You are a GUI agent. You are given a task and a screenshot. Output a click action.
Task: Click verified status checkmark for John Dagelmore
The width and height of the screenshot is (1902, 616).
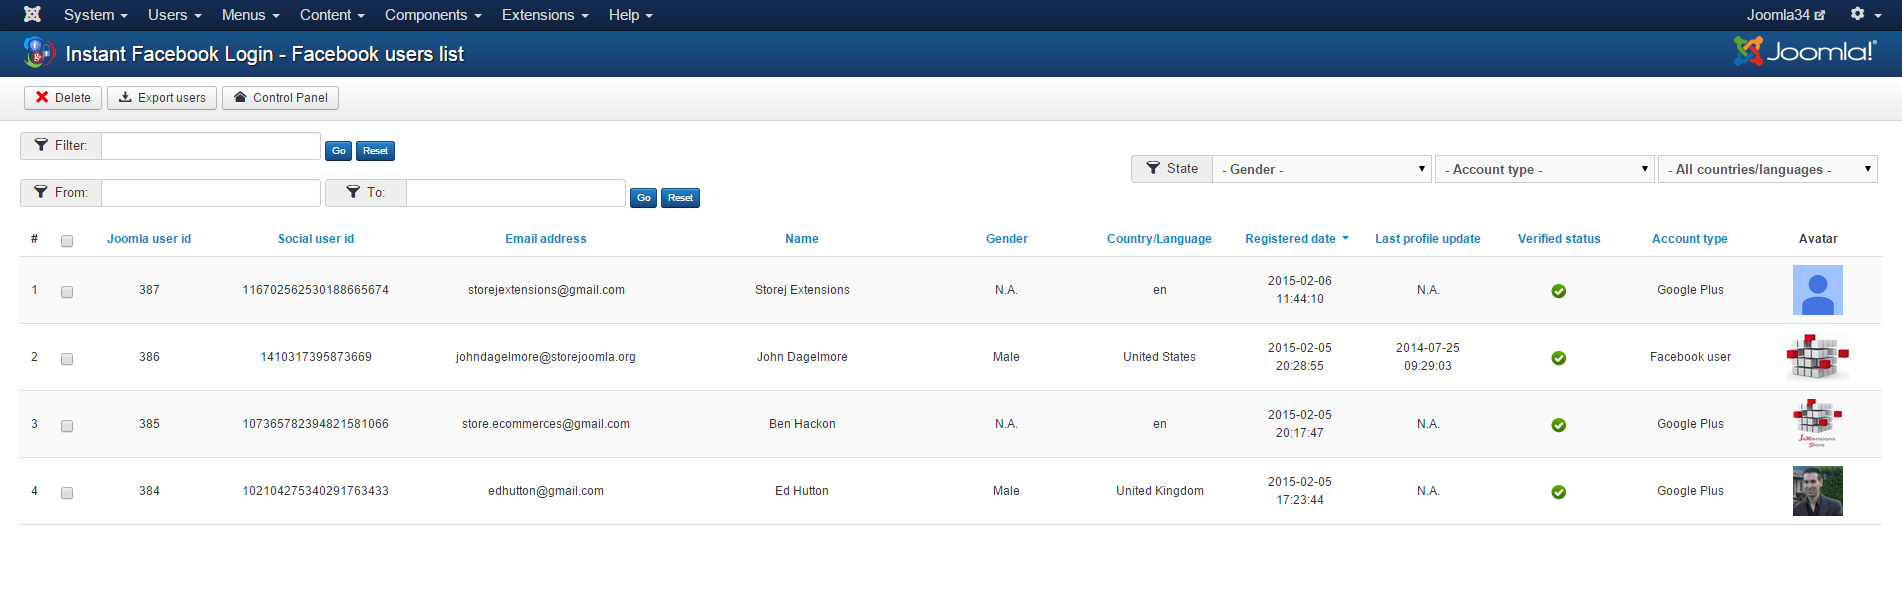pos(1558,358)
